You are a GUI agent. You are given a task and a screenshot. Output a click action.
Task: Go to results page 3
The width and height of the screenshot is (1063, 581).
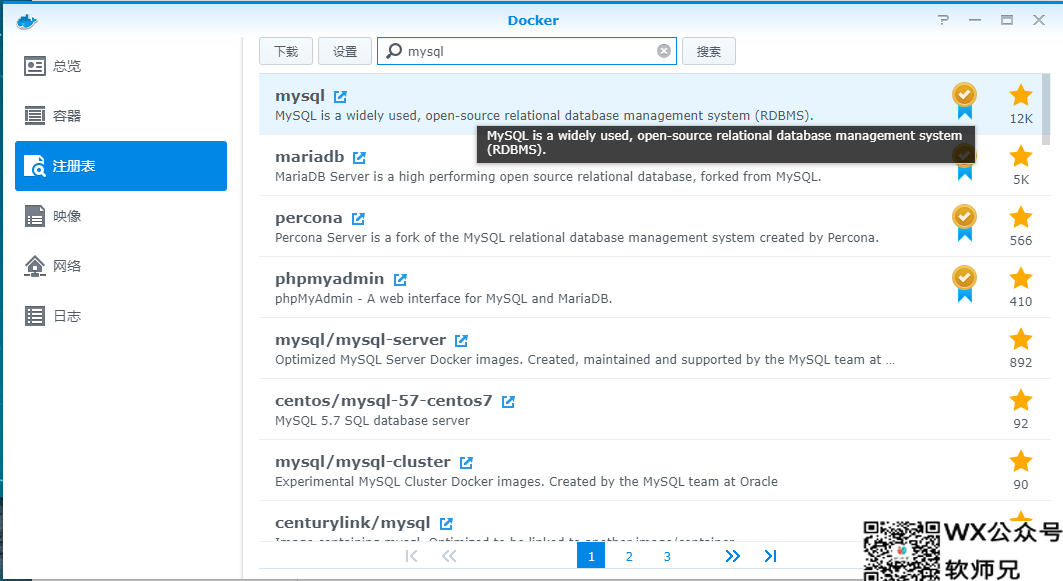click(667, 556)
